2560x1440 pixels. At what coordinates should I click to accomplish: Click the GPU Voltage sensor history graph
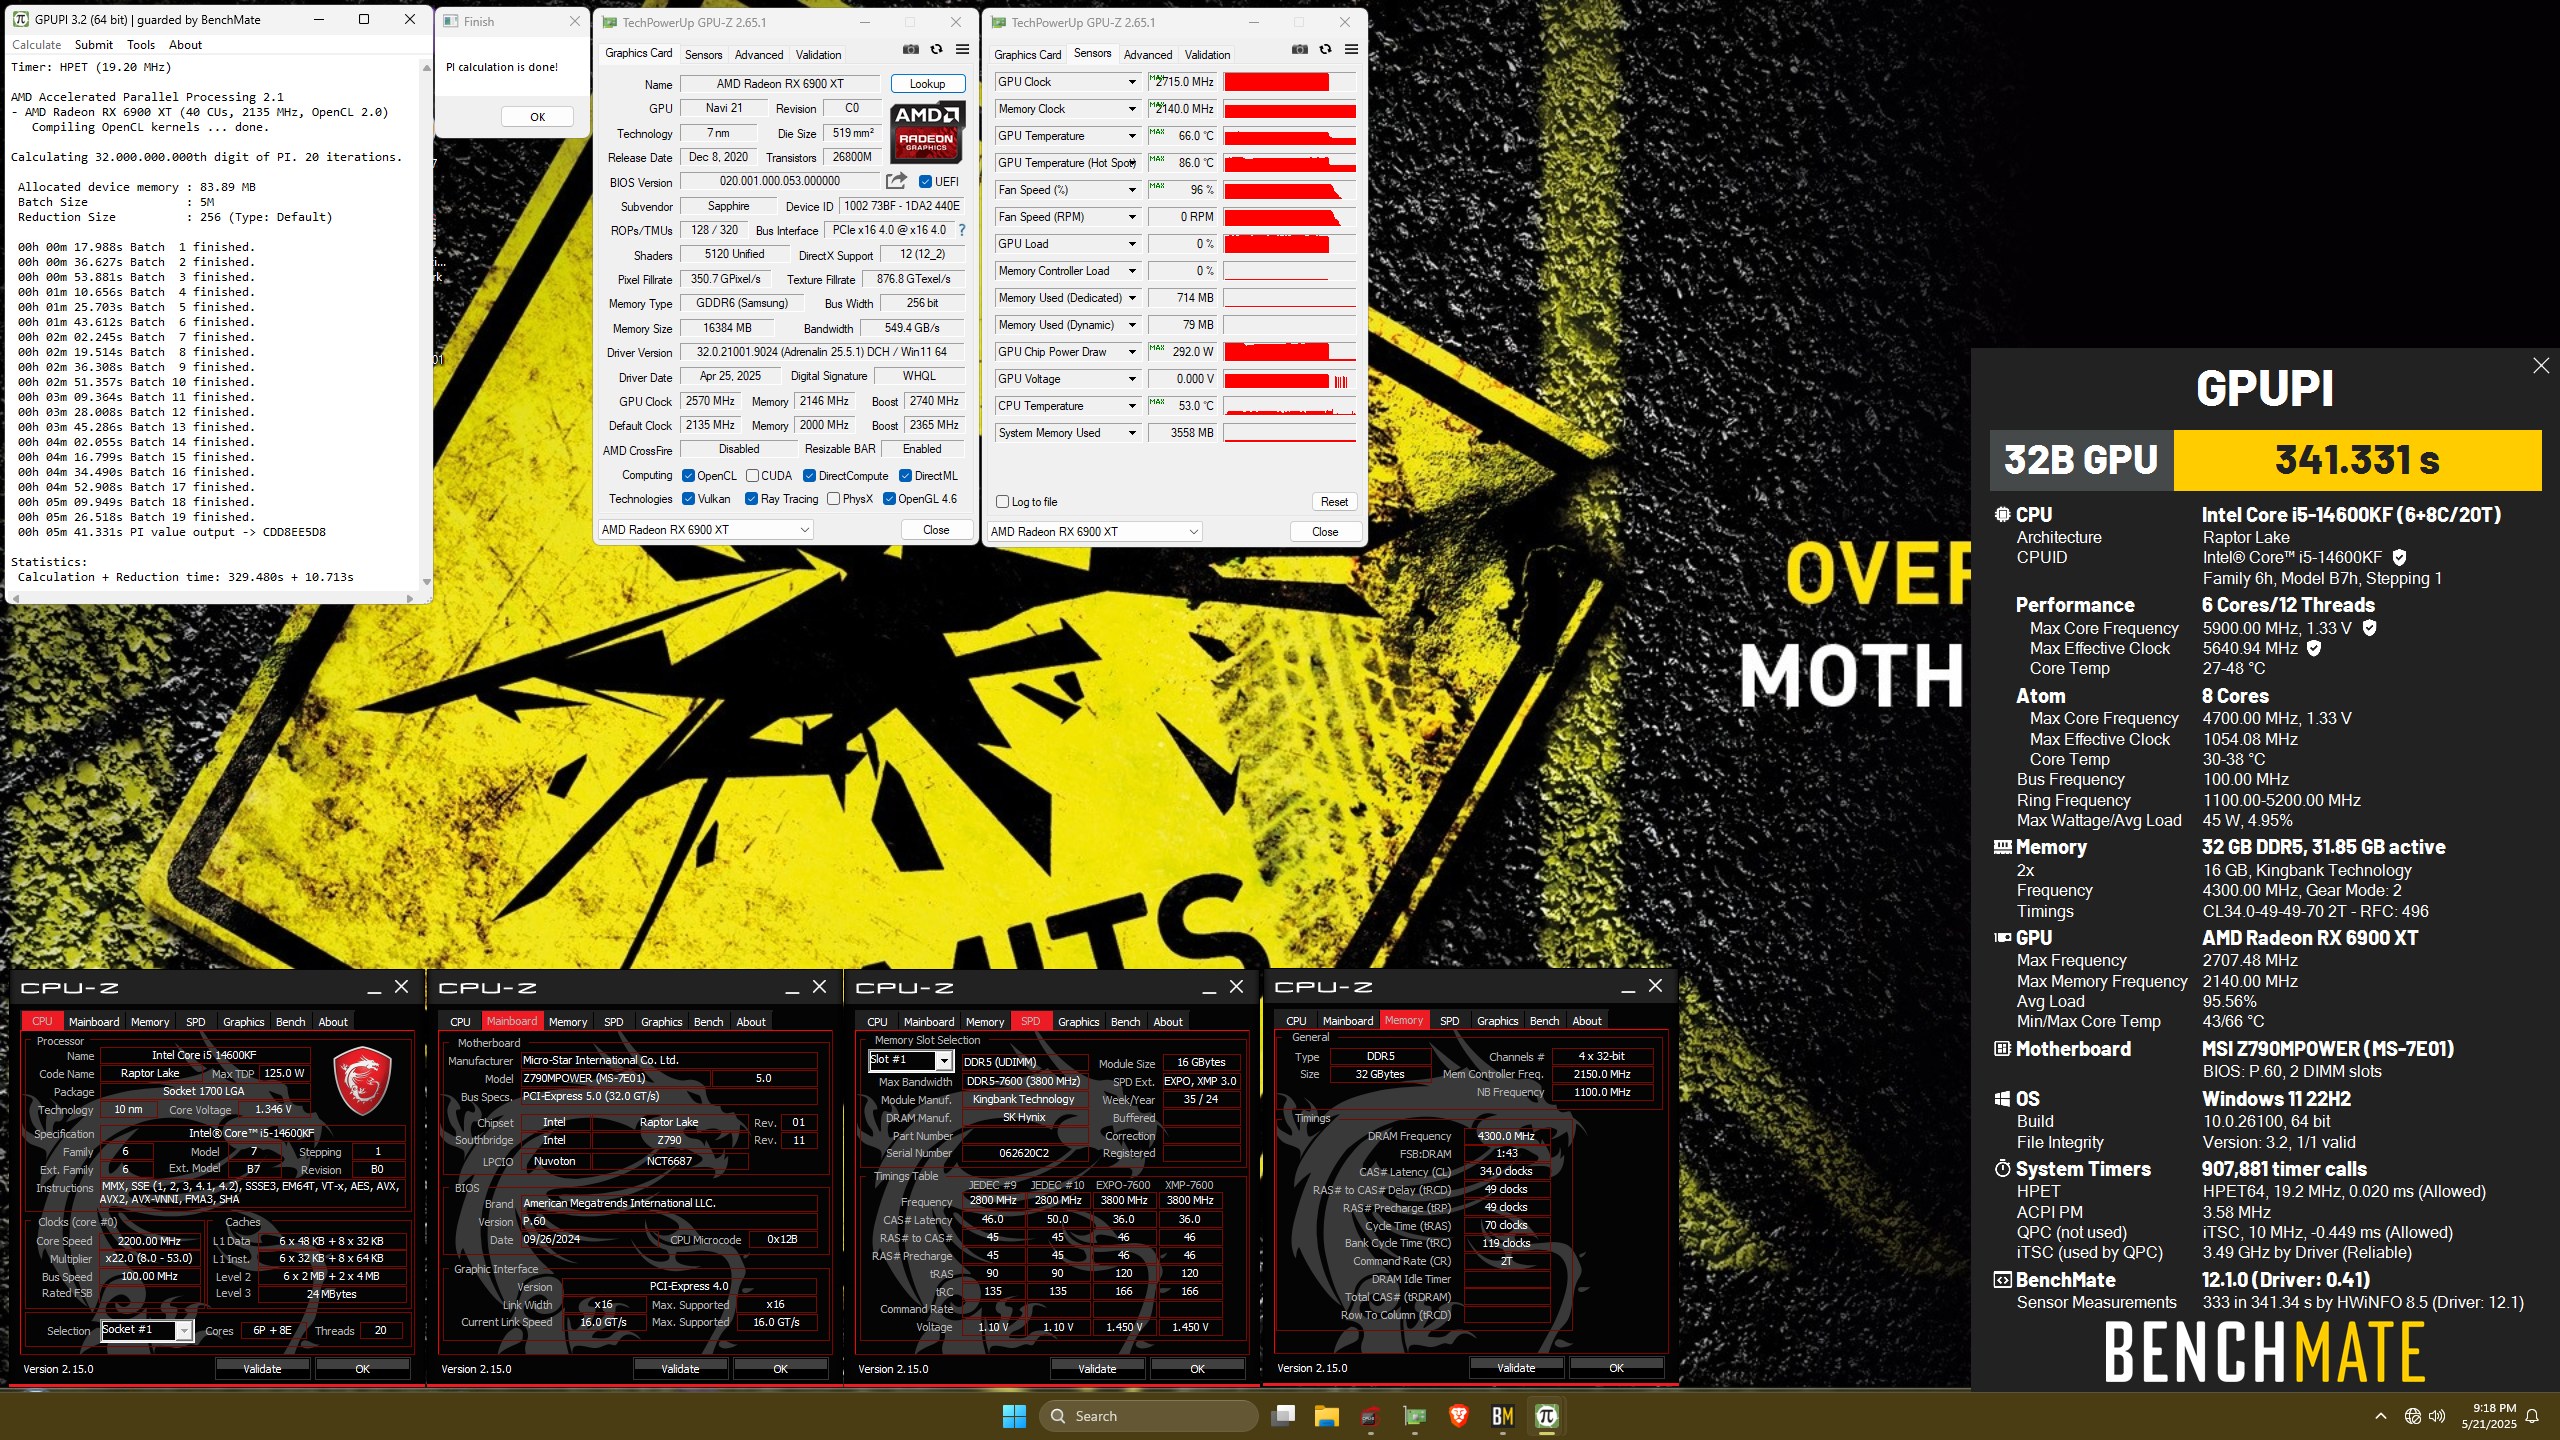(1290, 379)
